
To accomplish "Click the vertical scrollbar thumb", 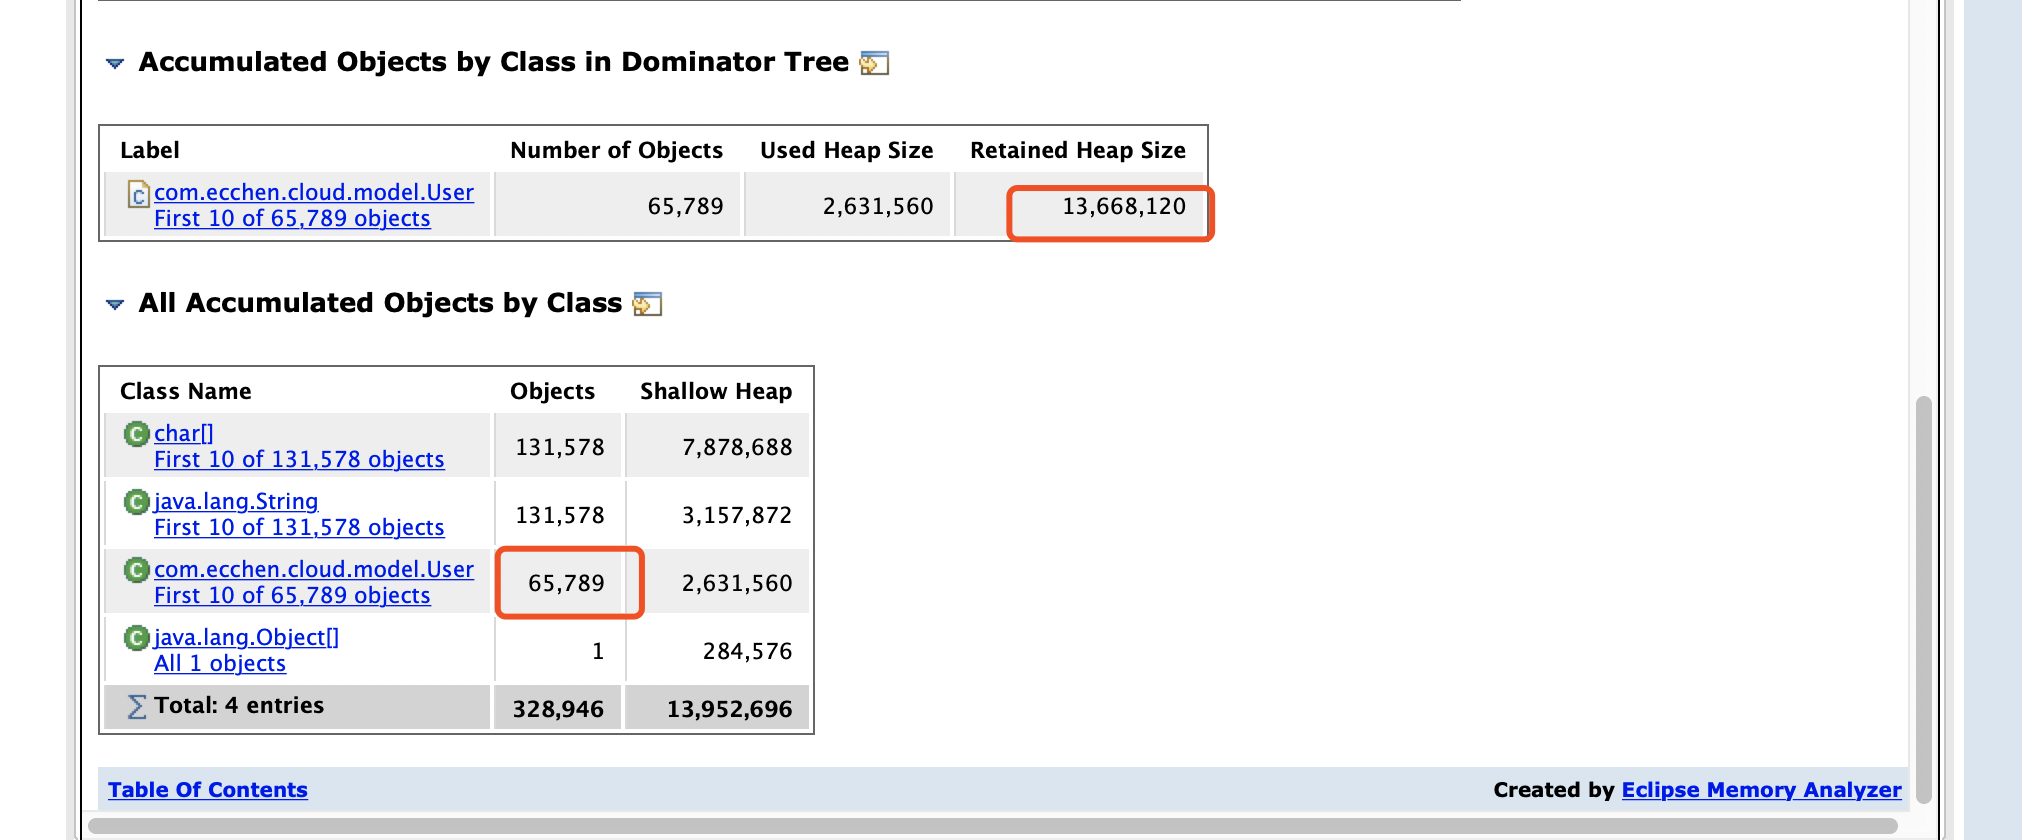I will pos(1923,600).
